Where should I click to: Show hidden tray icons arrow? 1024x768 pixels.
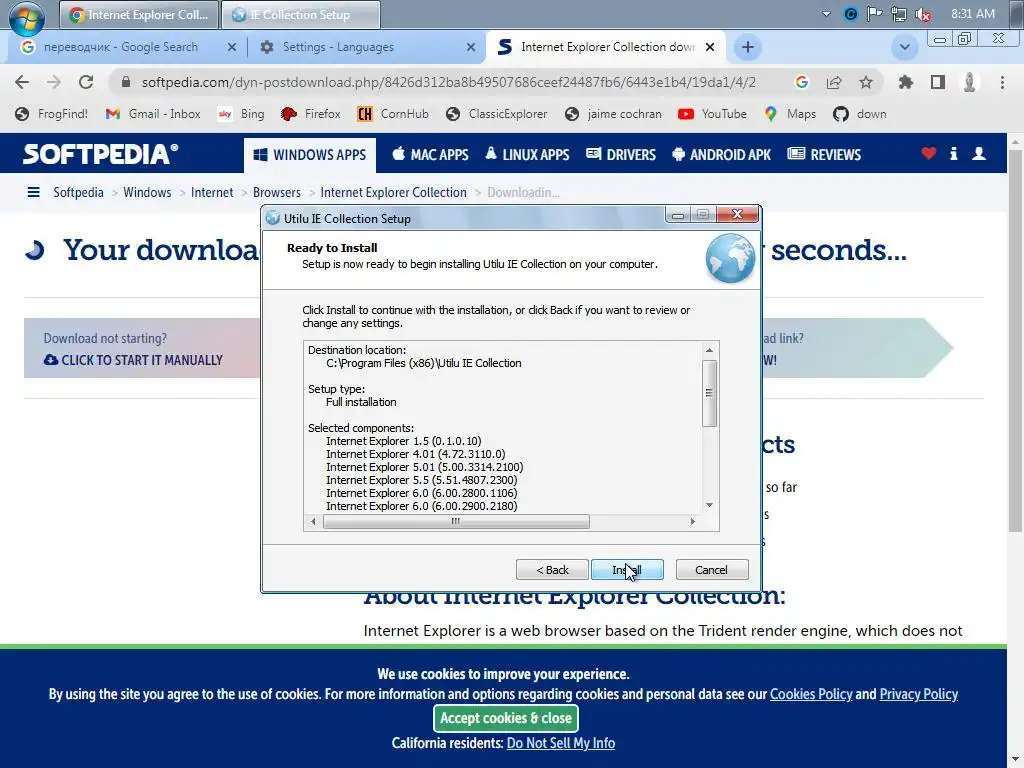tap(826, 14)
